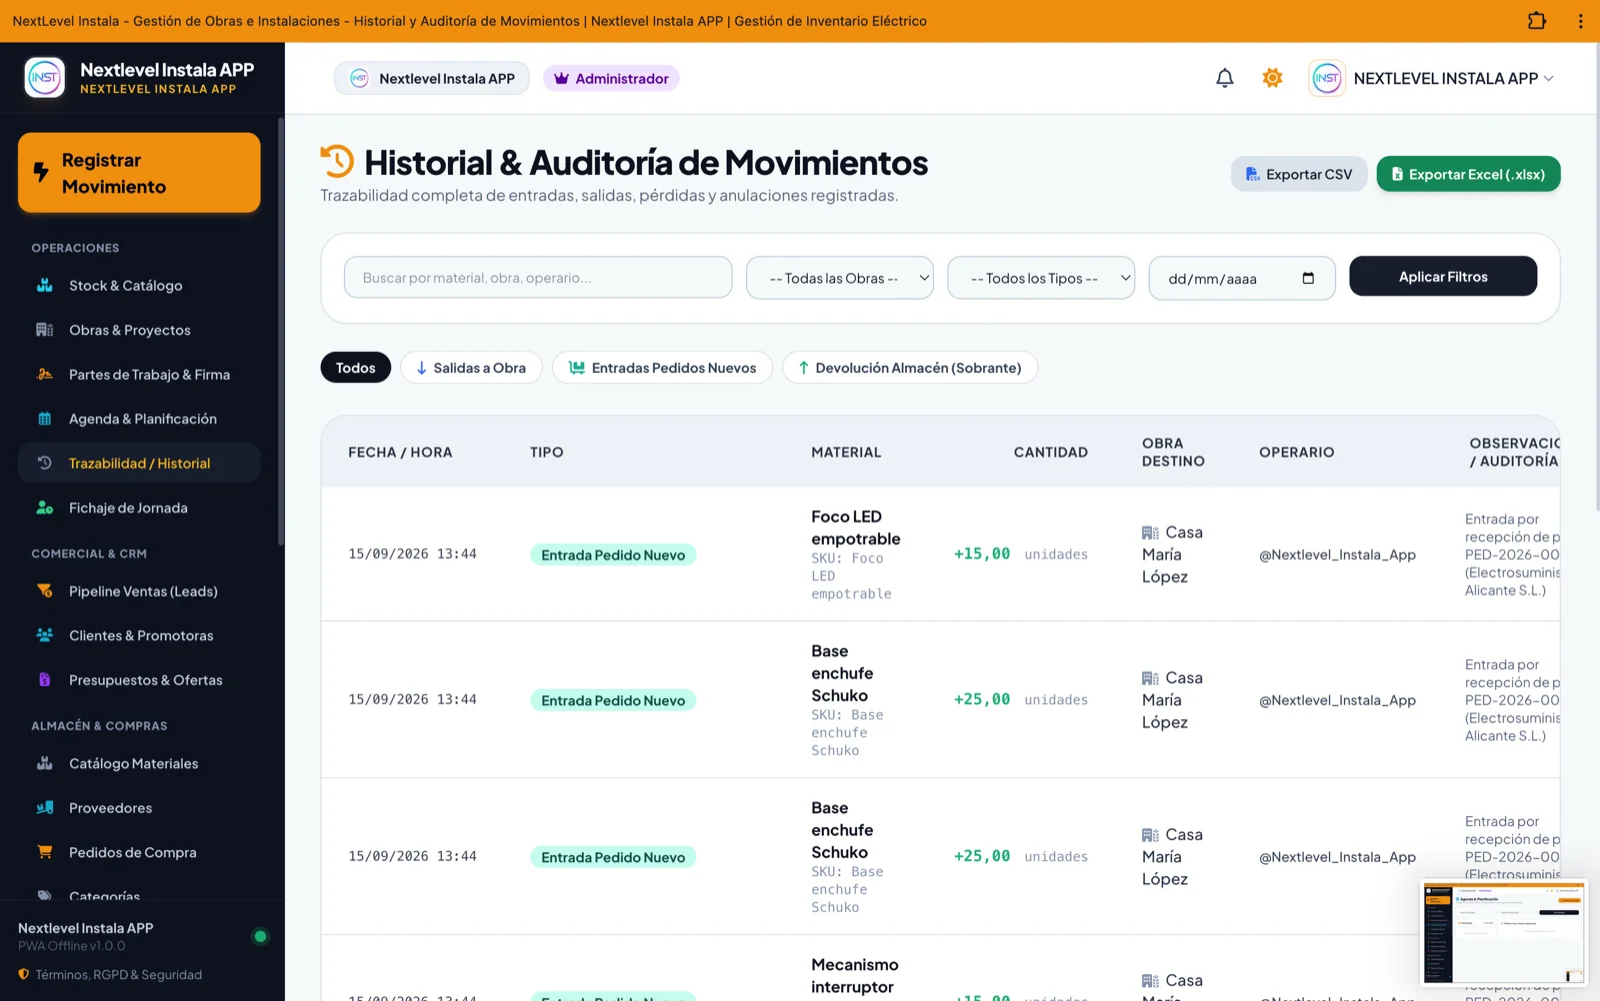Screen dimensions: 1600x1001
Task: Click the Foco LED empotrable material name
Action: 856,528
